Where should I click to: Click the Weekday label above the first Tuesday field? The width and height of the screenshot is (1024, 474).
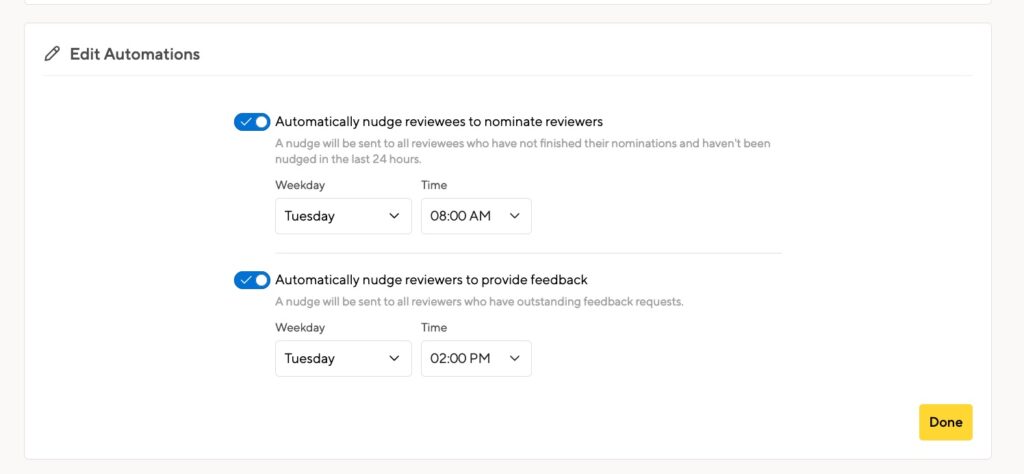coord(300,185)
